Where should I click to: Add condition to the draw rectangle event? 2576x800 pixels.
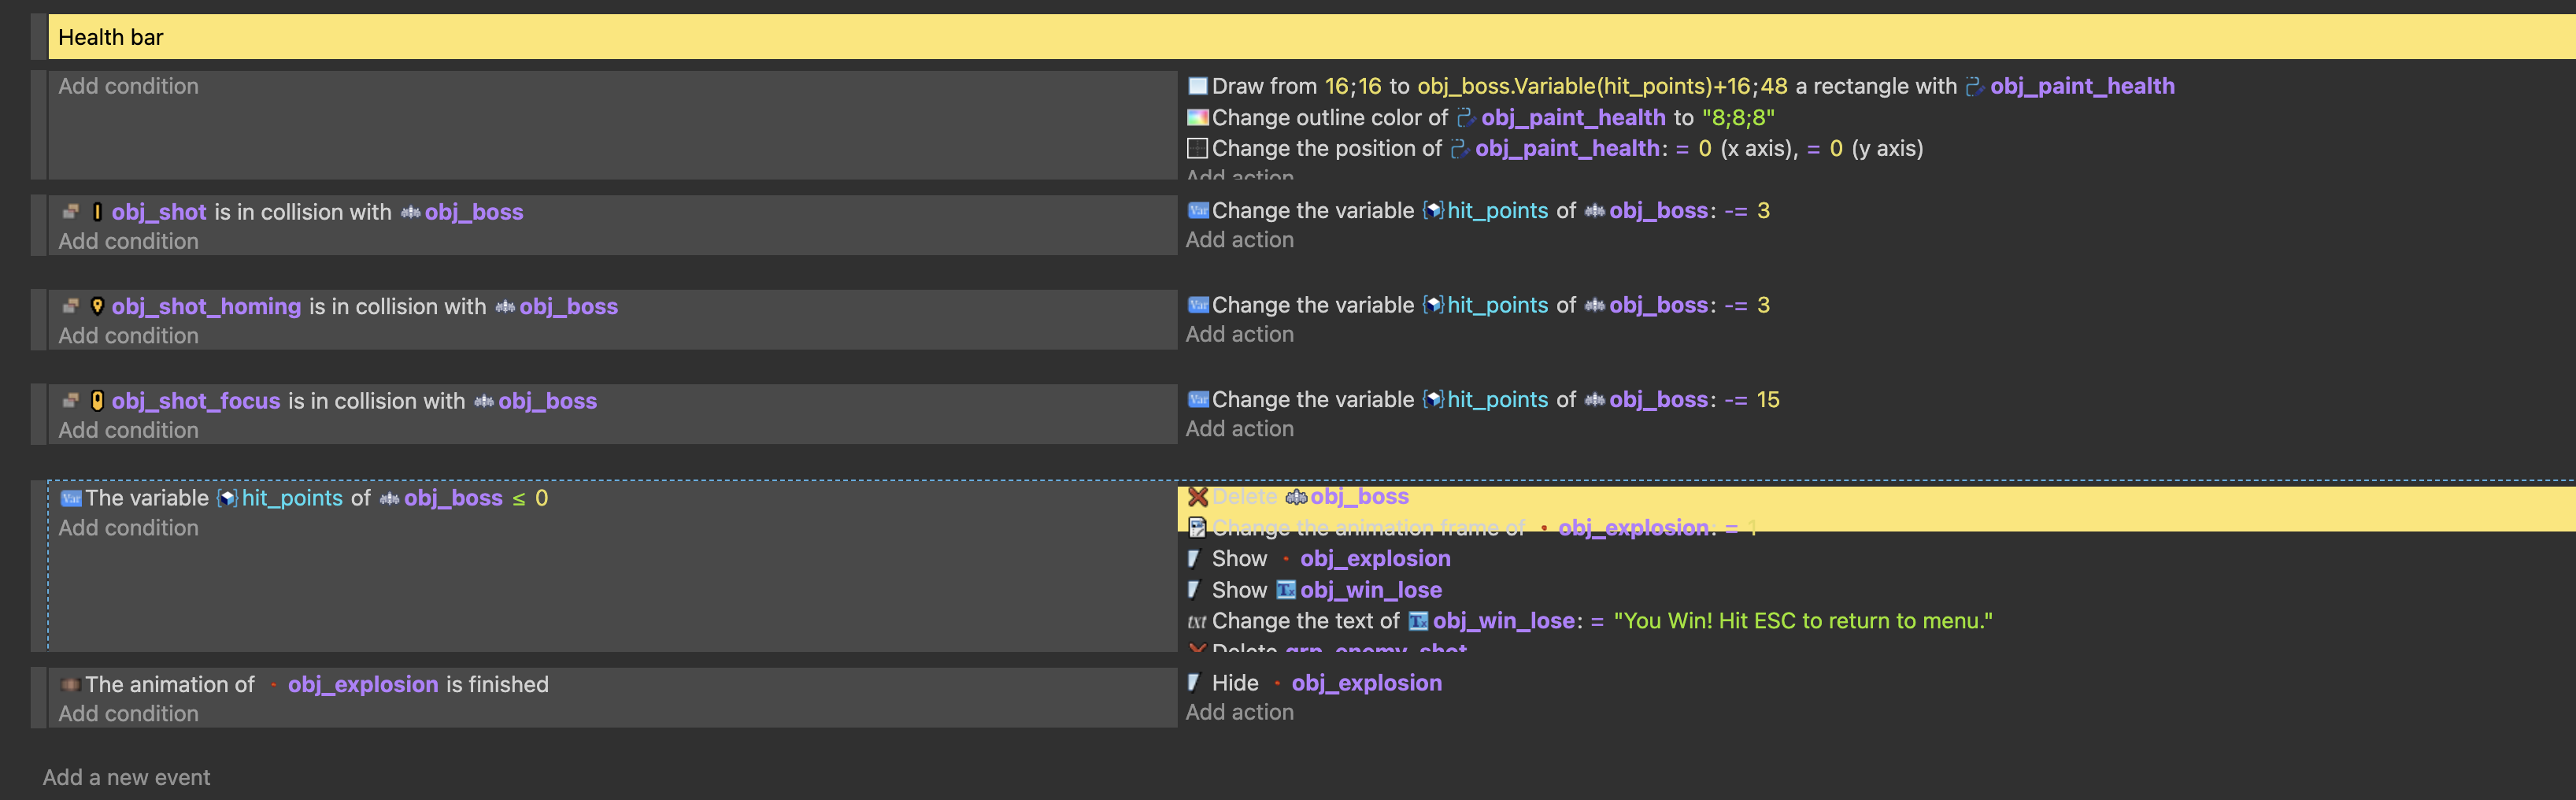(128, 86)
